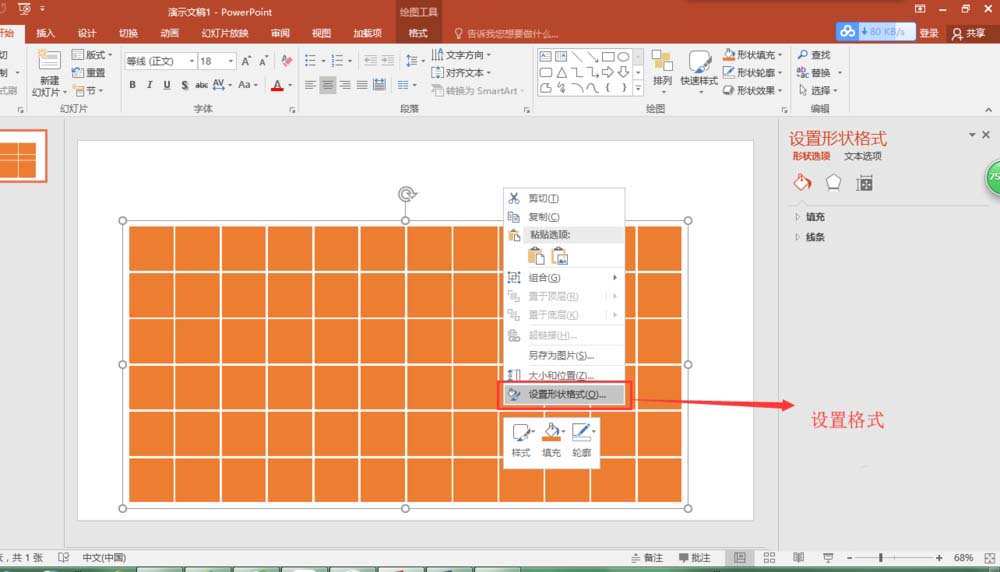Click Fill (填充) in mini toolbar

point(552,440)
